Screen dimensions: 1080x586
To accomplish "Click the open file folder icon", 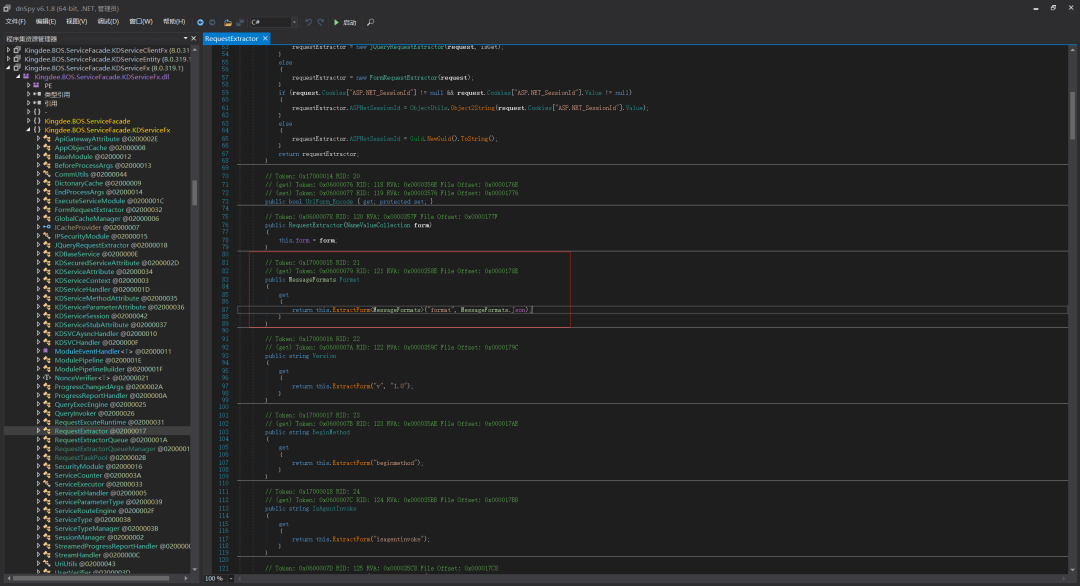I will [227, 22].
